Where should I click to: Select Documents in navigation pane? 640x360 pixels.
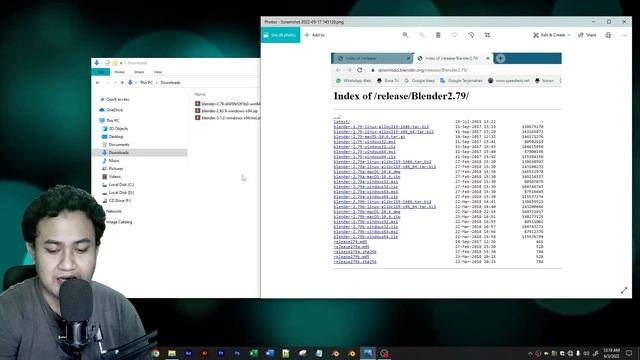(x=116, y=144)
